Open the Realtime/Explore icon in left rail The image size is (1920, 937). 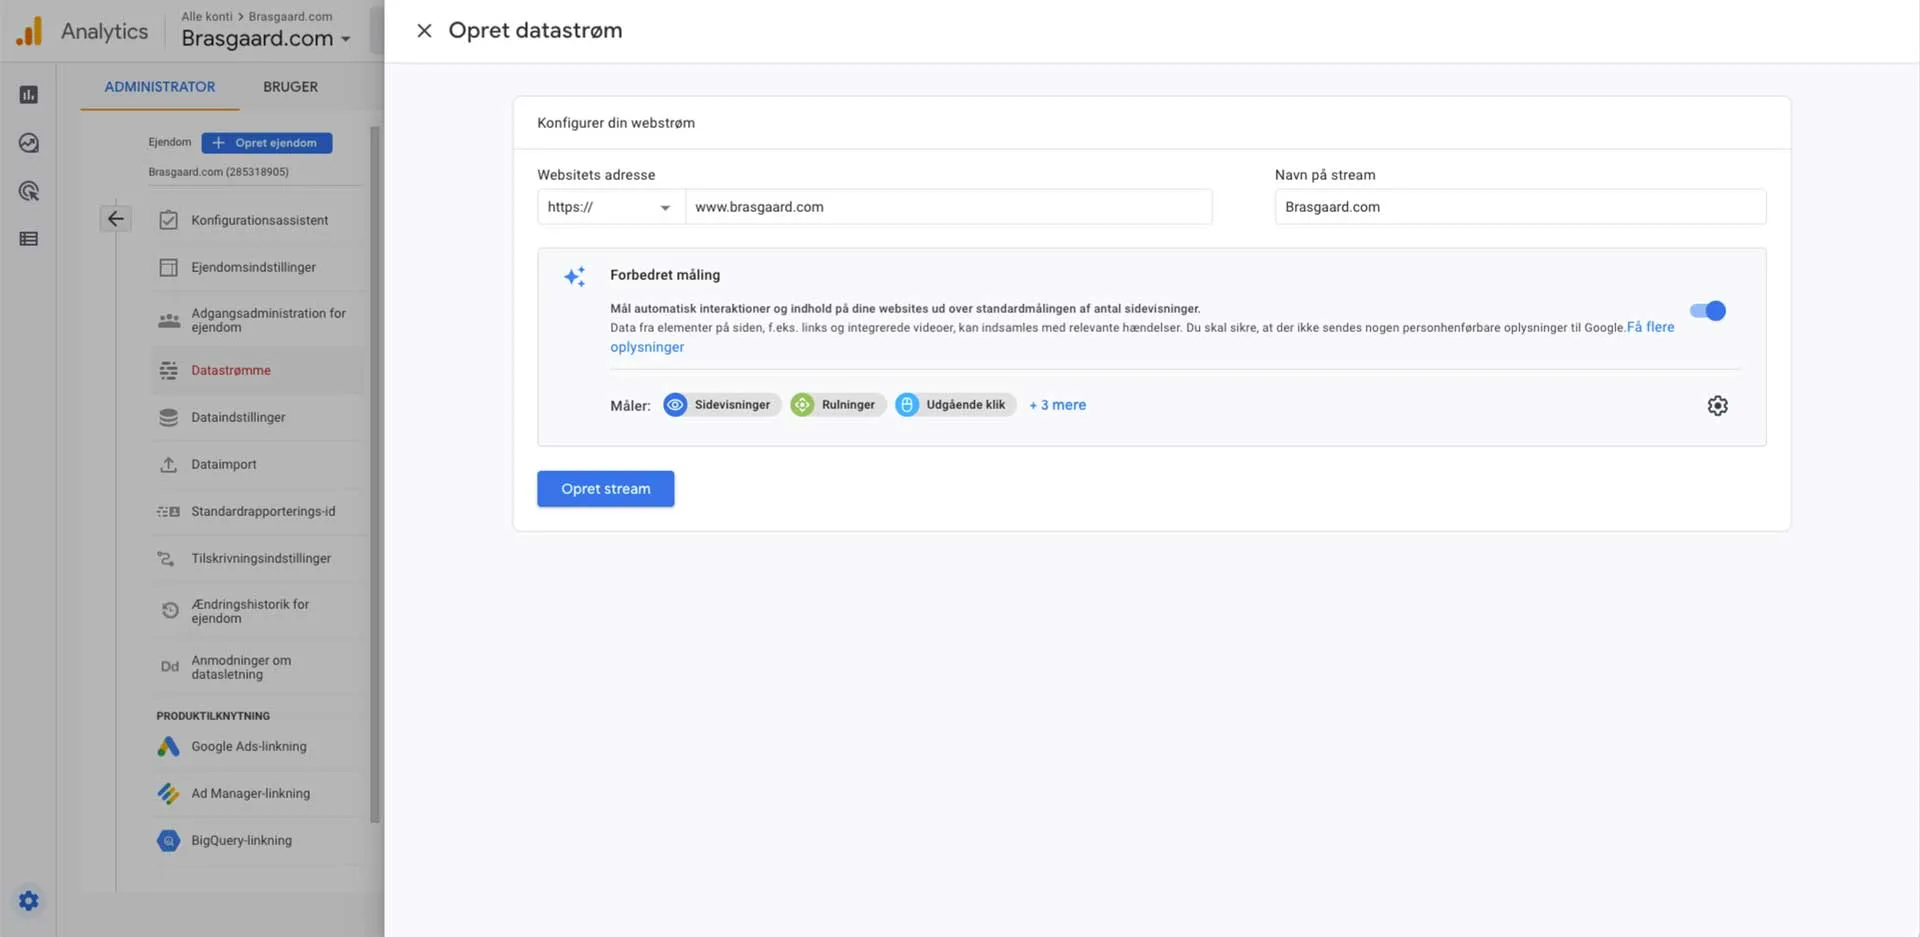[28, 143]
